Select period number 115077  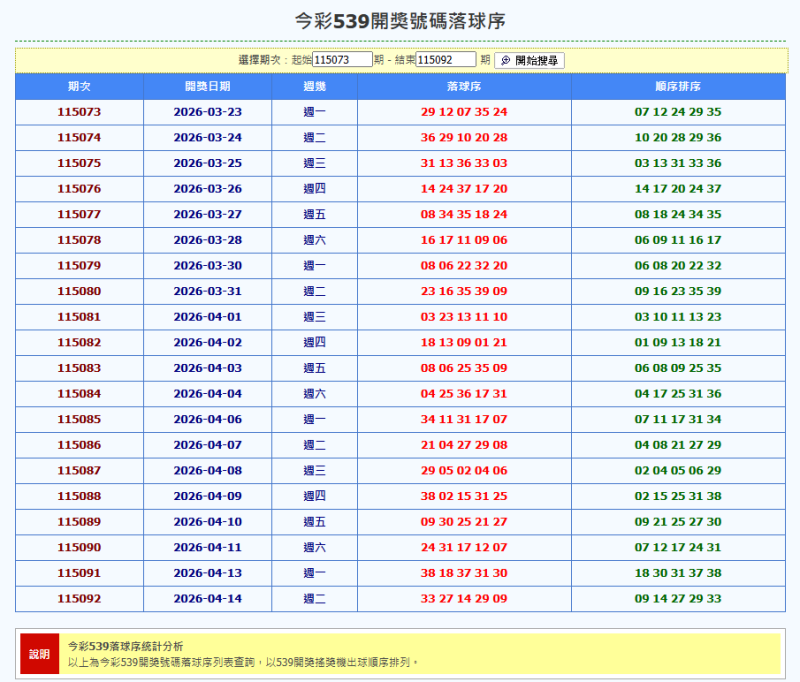pyautogui.click(x=79, y=214)
